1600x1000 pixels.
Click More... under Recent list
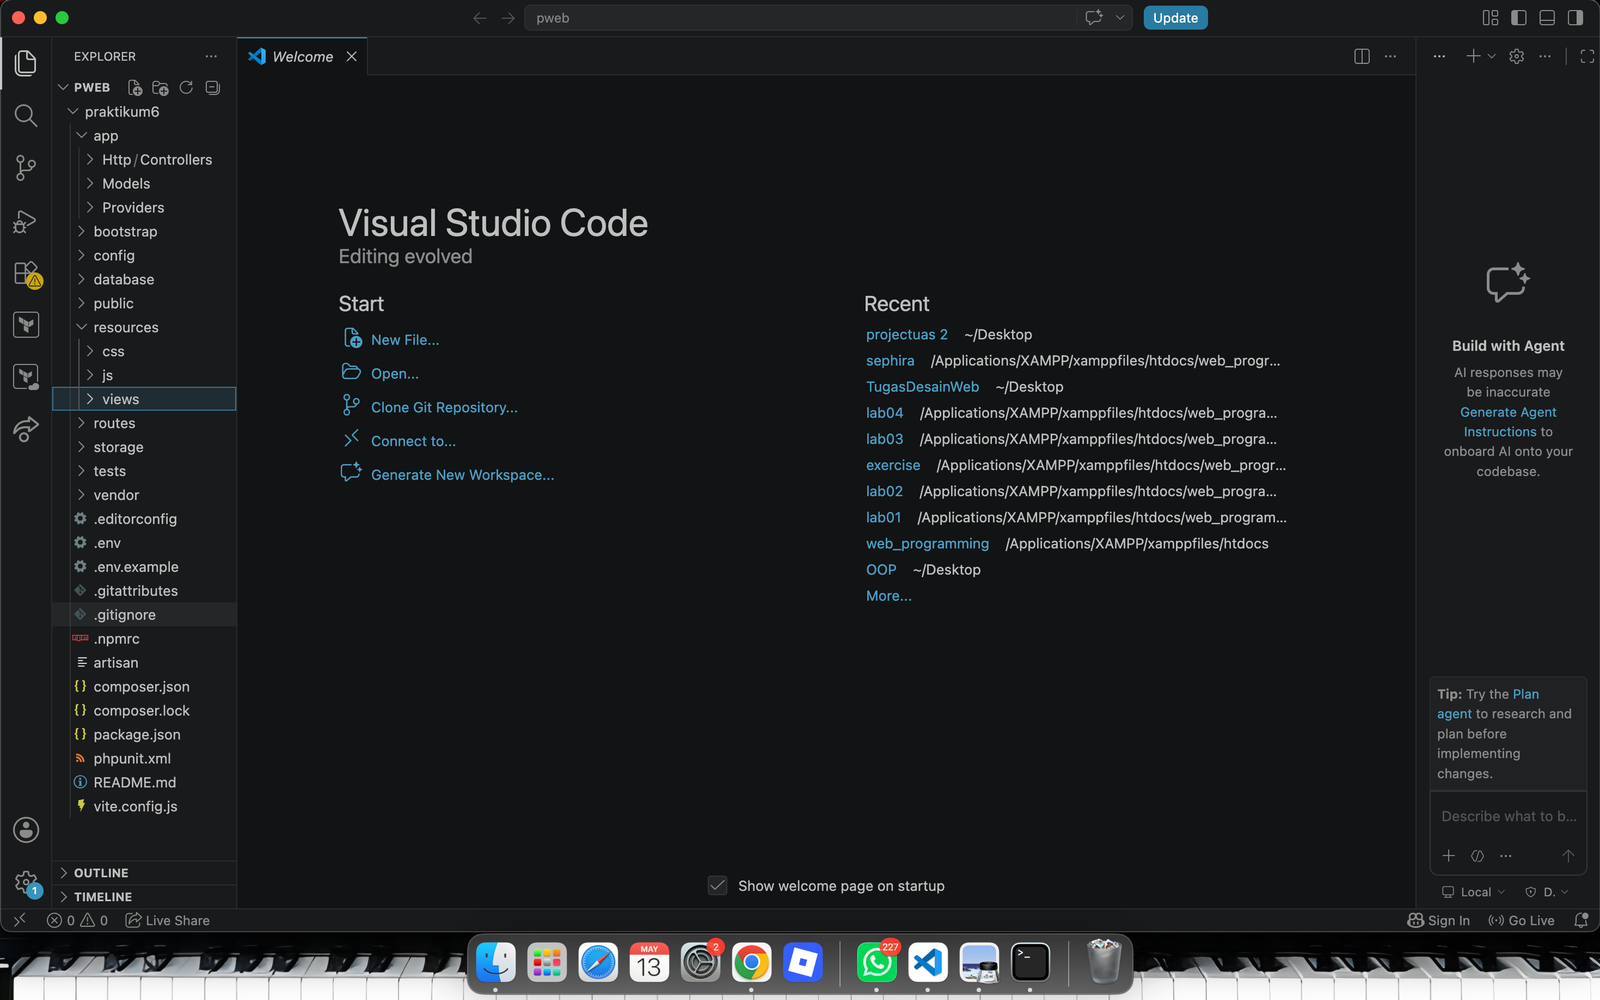point(889,596)
